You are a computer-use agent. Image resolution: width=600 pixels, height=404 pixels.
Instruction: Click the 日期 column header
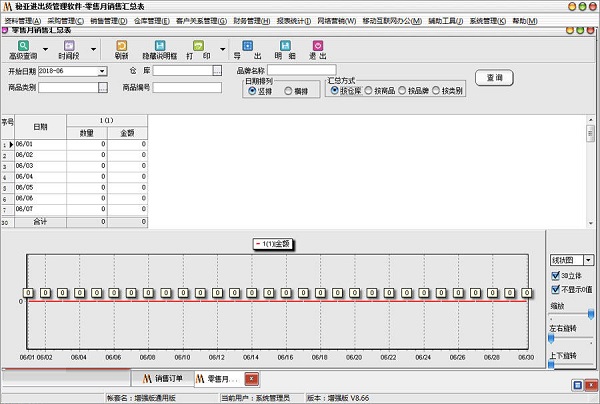(x=41, y=127)
